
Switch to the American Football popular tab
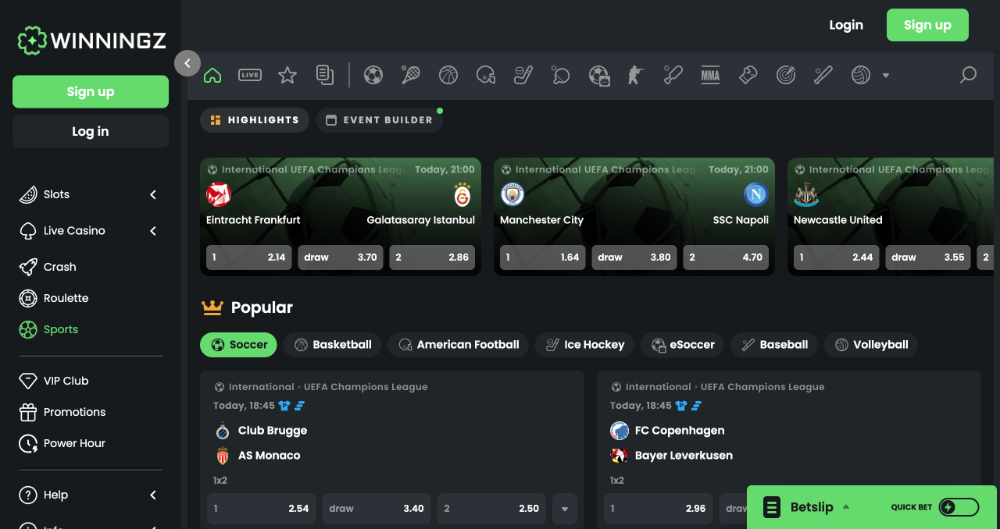(458, 345)
